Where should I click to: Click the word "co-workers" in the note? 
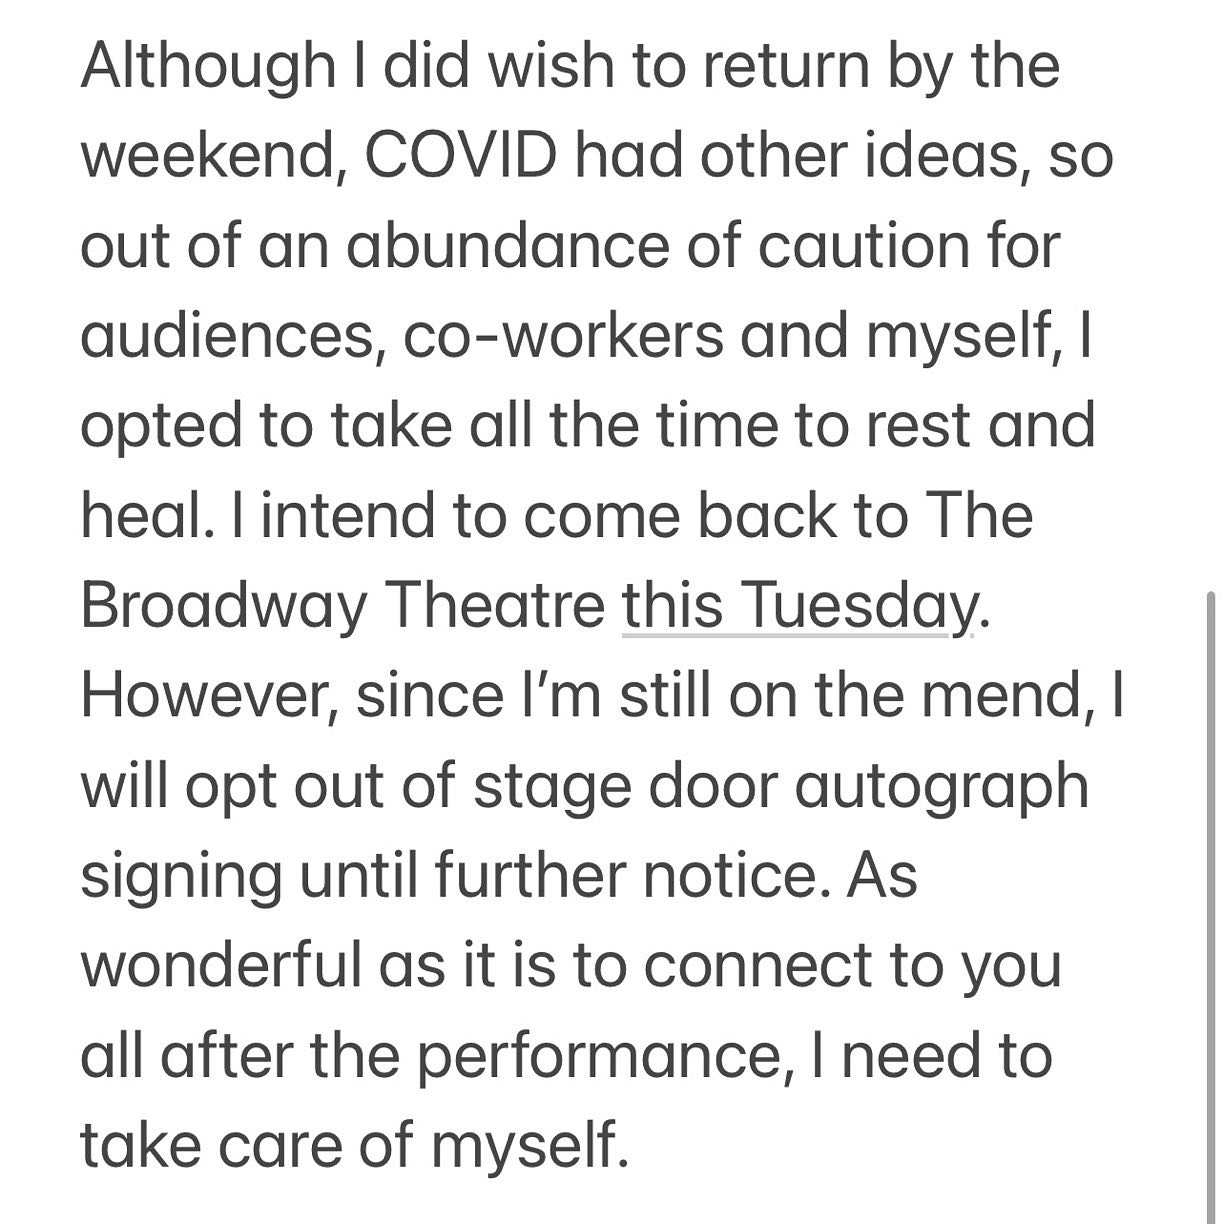[x=563, y=335]
